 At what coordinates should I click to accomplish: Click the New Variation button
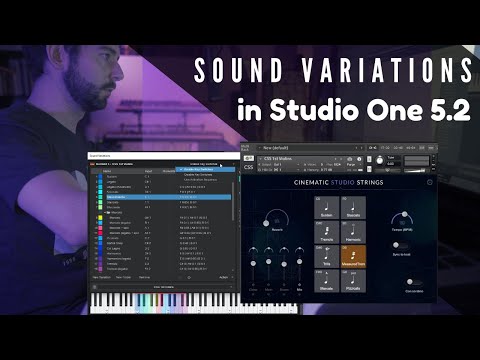pyautogui.click(x=102, y=277)
